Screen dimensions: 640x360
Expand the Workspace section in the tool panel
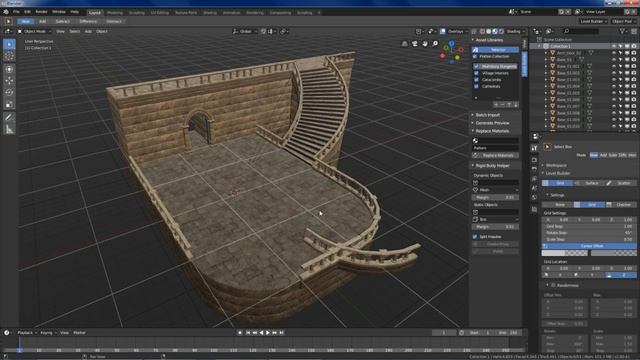pyautogui.click(x=556, y=165)
